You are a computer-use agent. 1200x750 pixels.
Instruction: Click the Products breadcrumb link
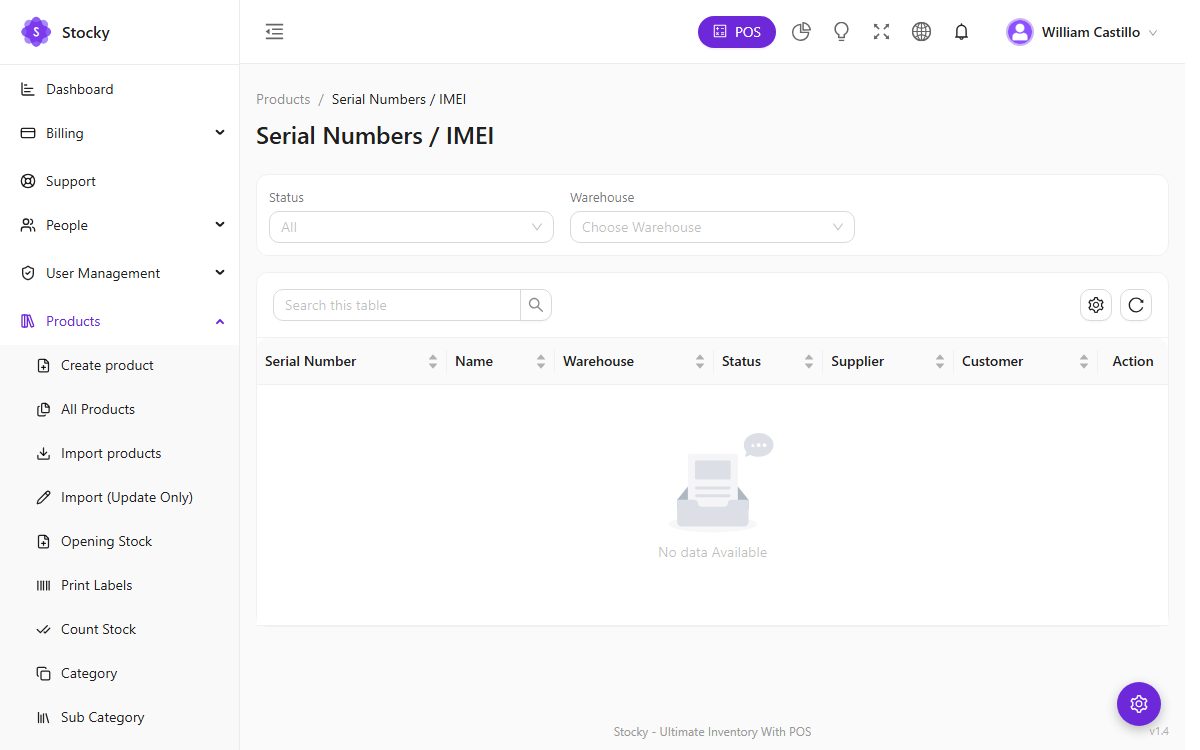click(283, 99)
